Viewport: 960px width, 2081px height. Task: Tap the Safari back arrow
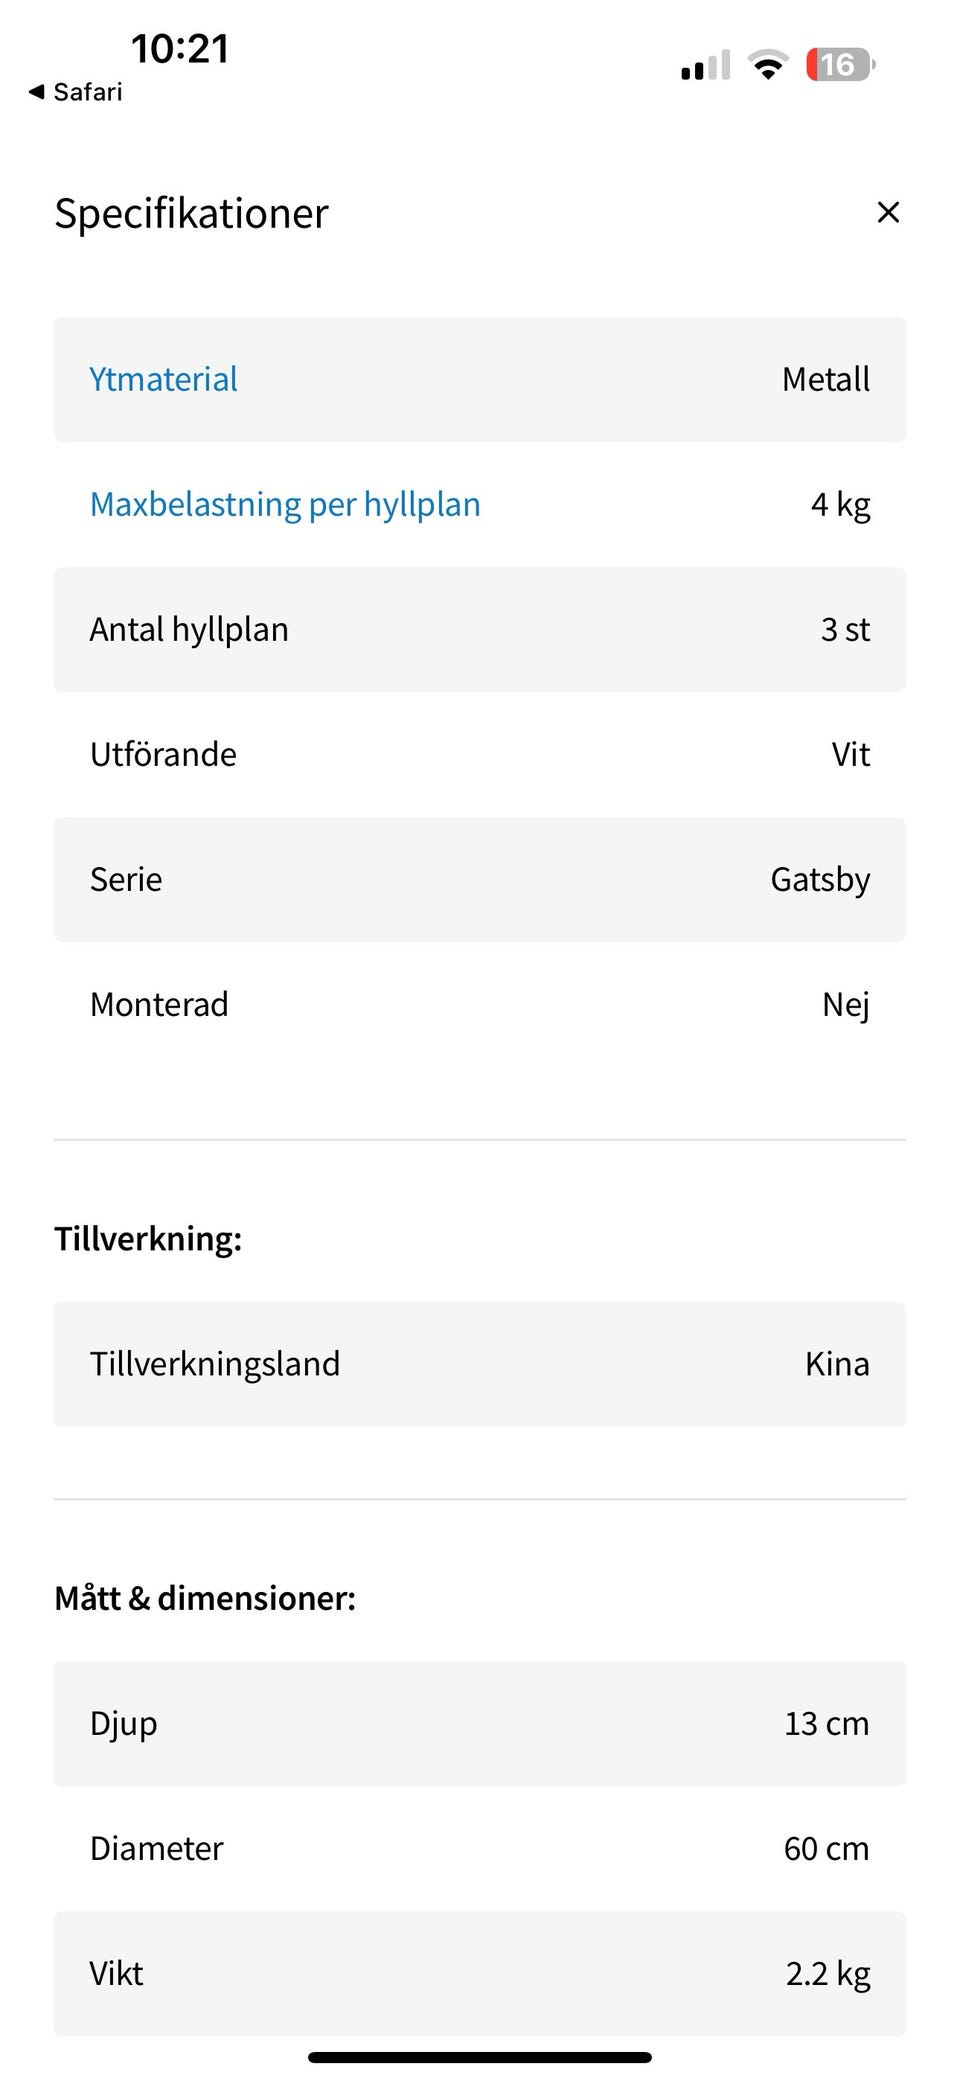(38, 92)
